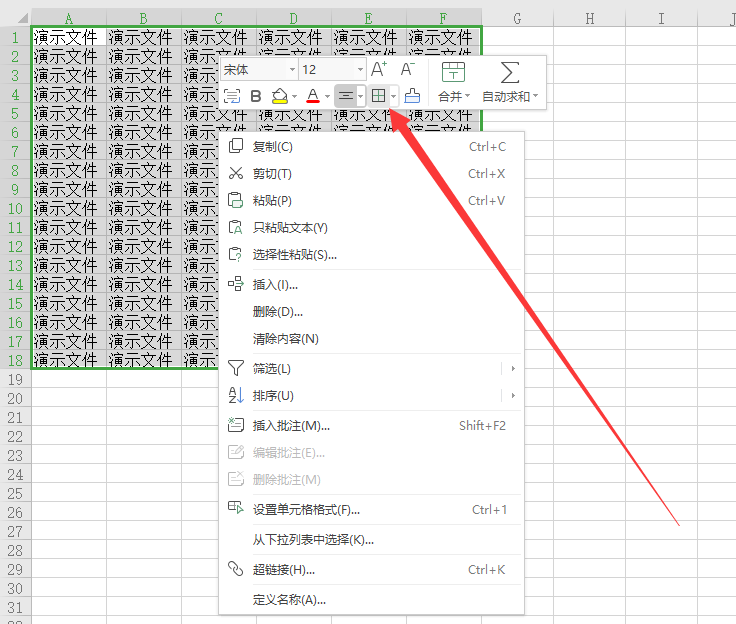
Task: Select column H header
Action: (590, 19)
